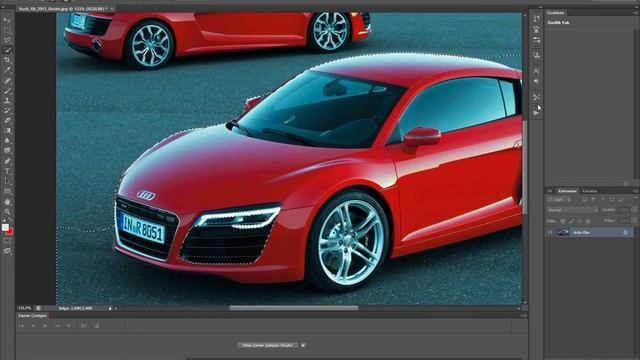Viewport: 640px width, 360px height.
Task: Go to next frame in timeline
Action: click(x=57, y=326)
